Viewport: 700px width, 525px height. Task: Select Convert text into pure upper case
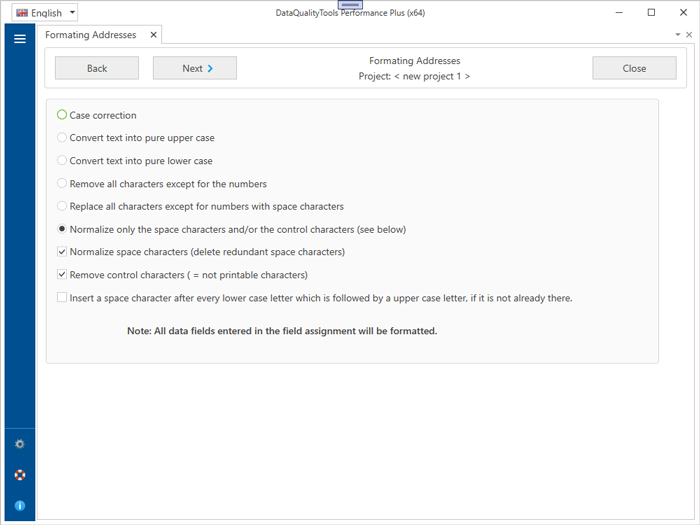62,138
